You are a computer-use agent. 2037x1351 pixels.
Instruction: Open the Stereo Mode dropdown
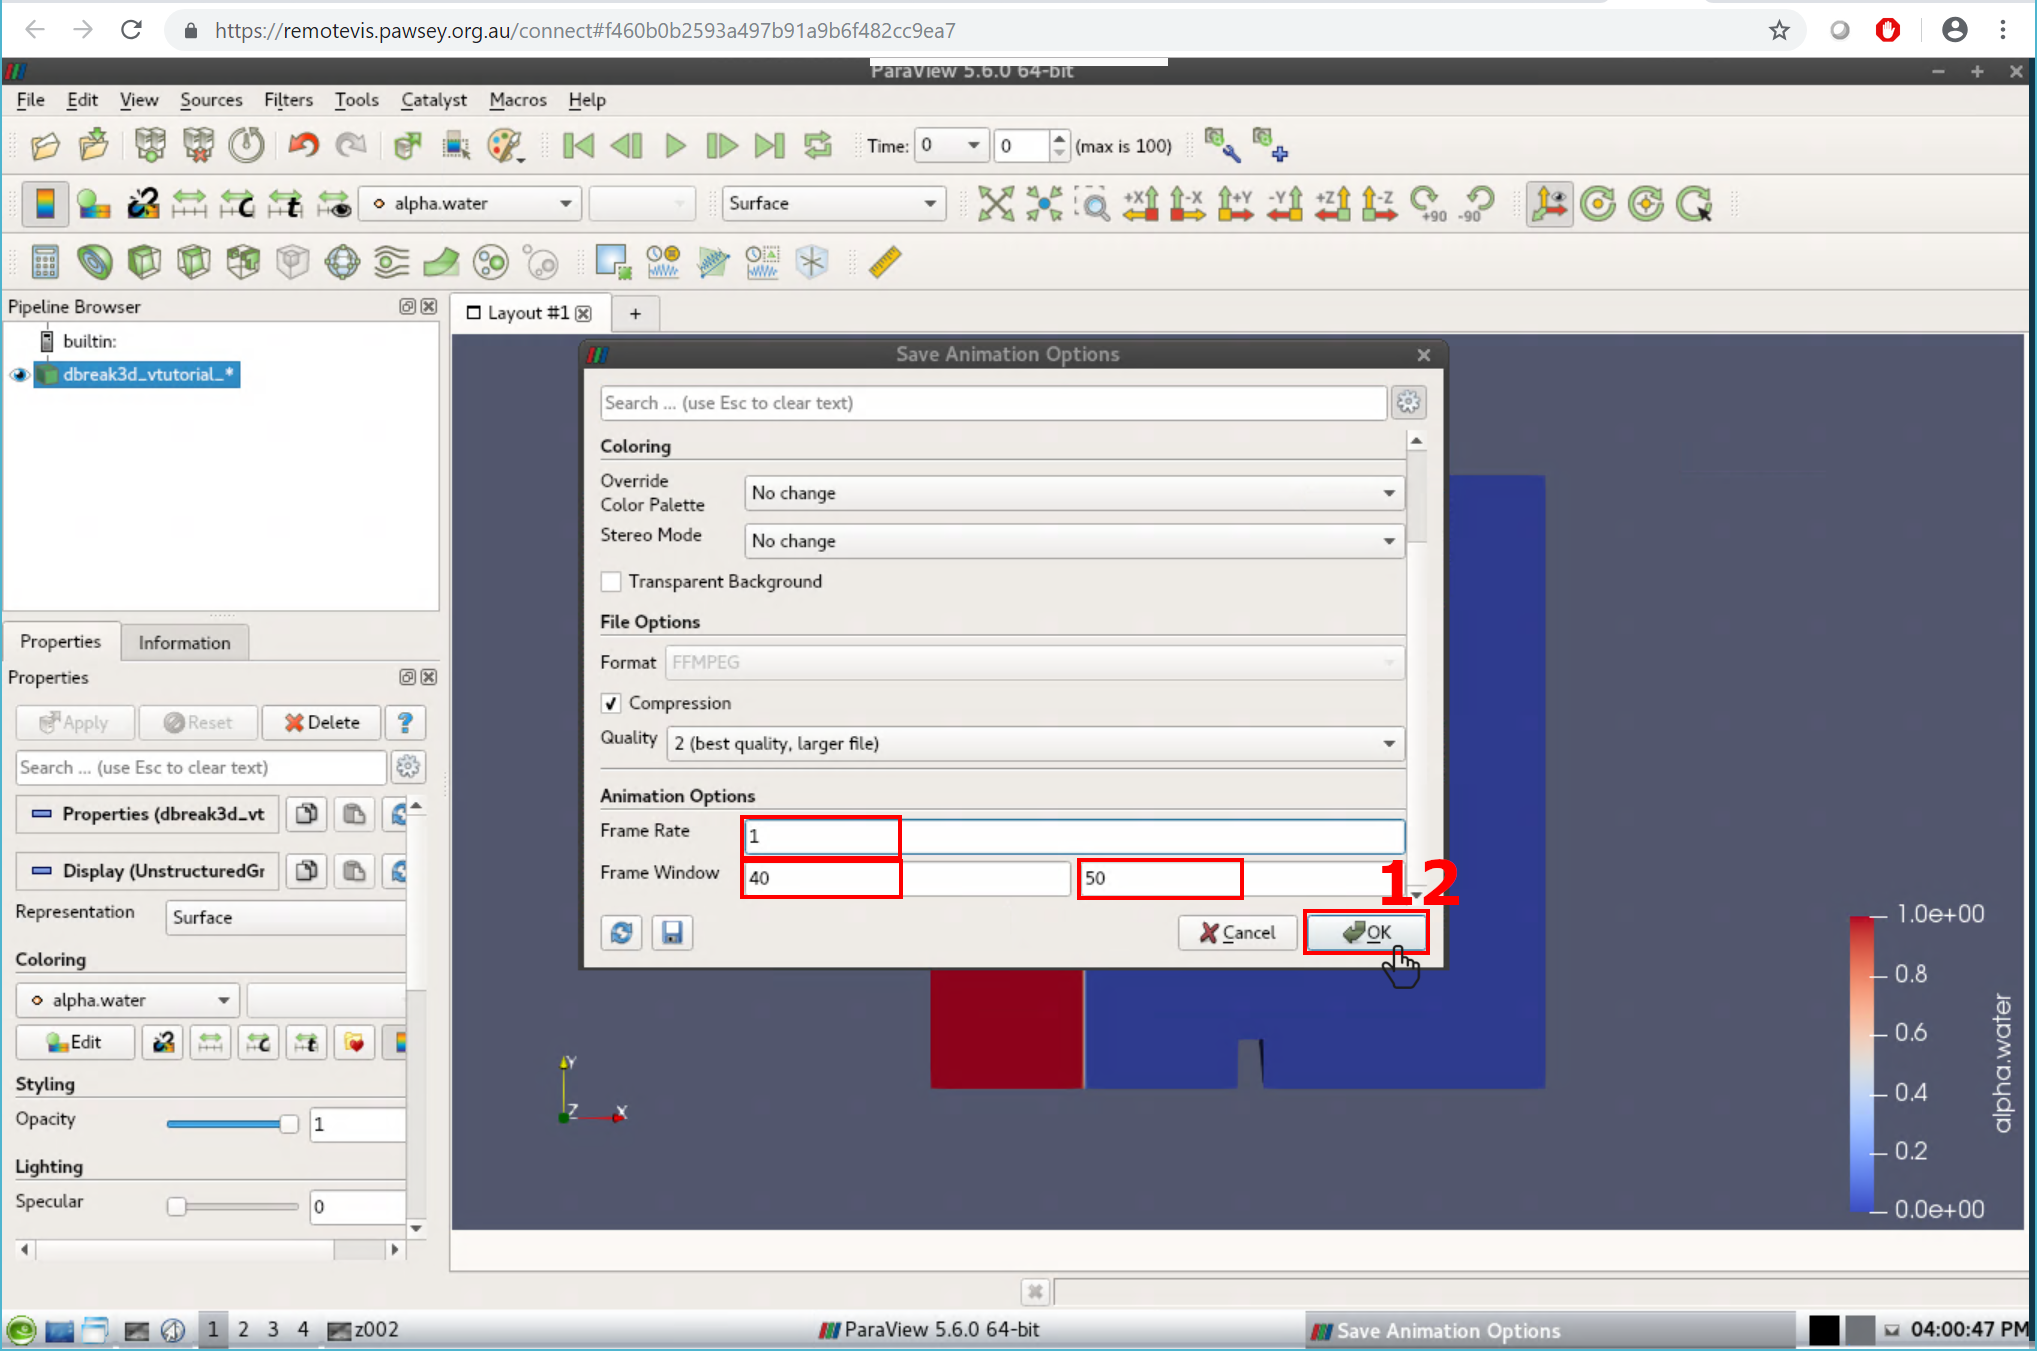pos(1073,541)
